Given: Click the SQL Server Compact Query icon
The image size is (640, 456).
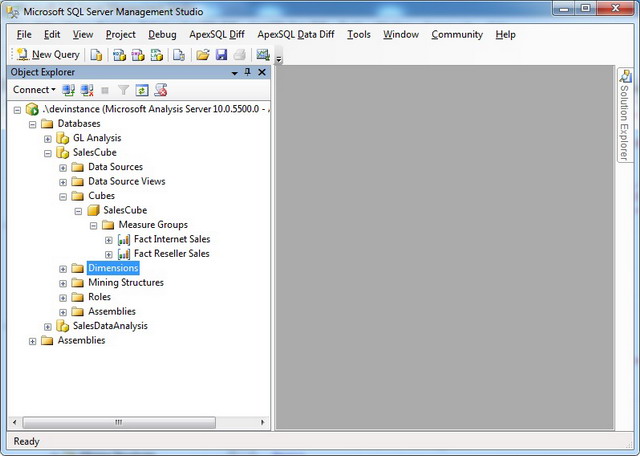Looking at the screenshot, I should [179, 54].
